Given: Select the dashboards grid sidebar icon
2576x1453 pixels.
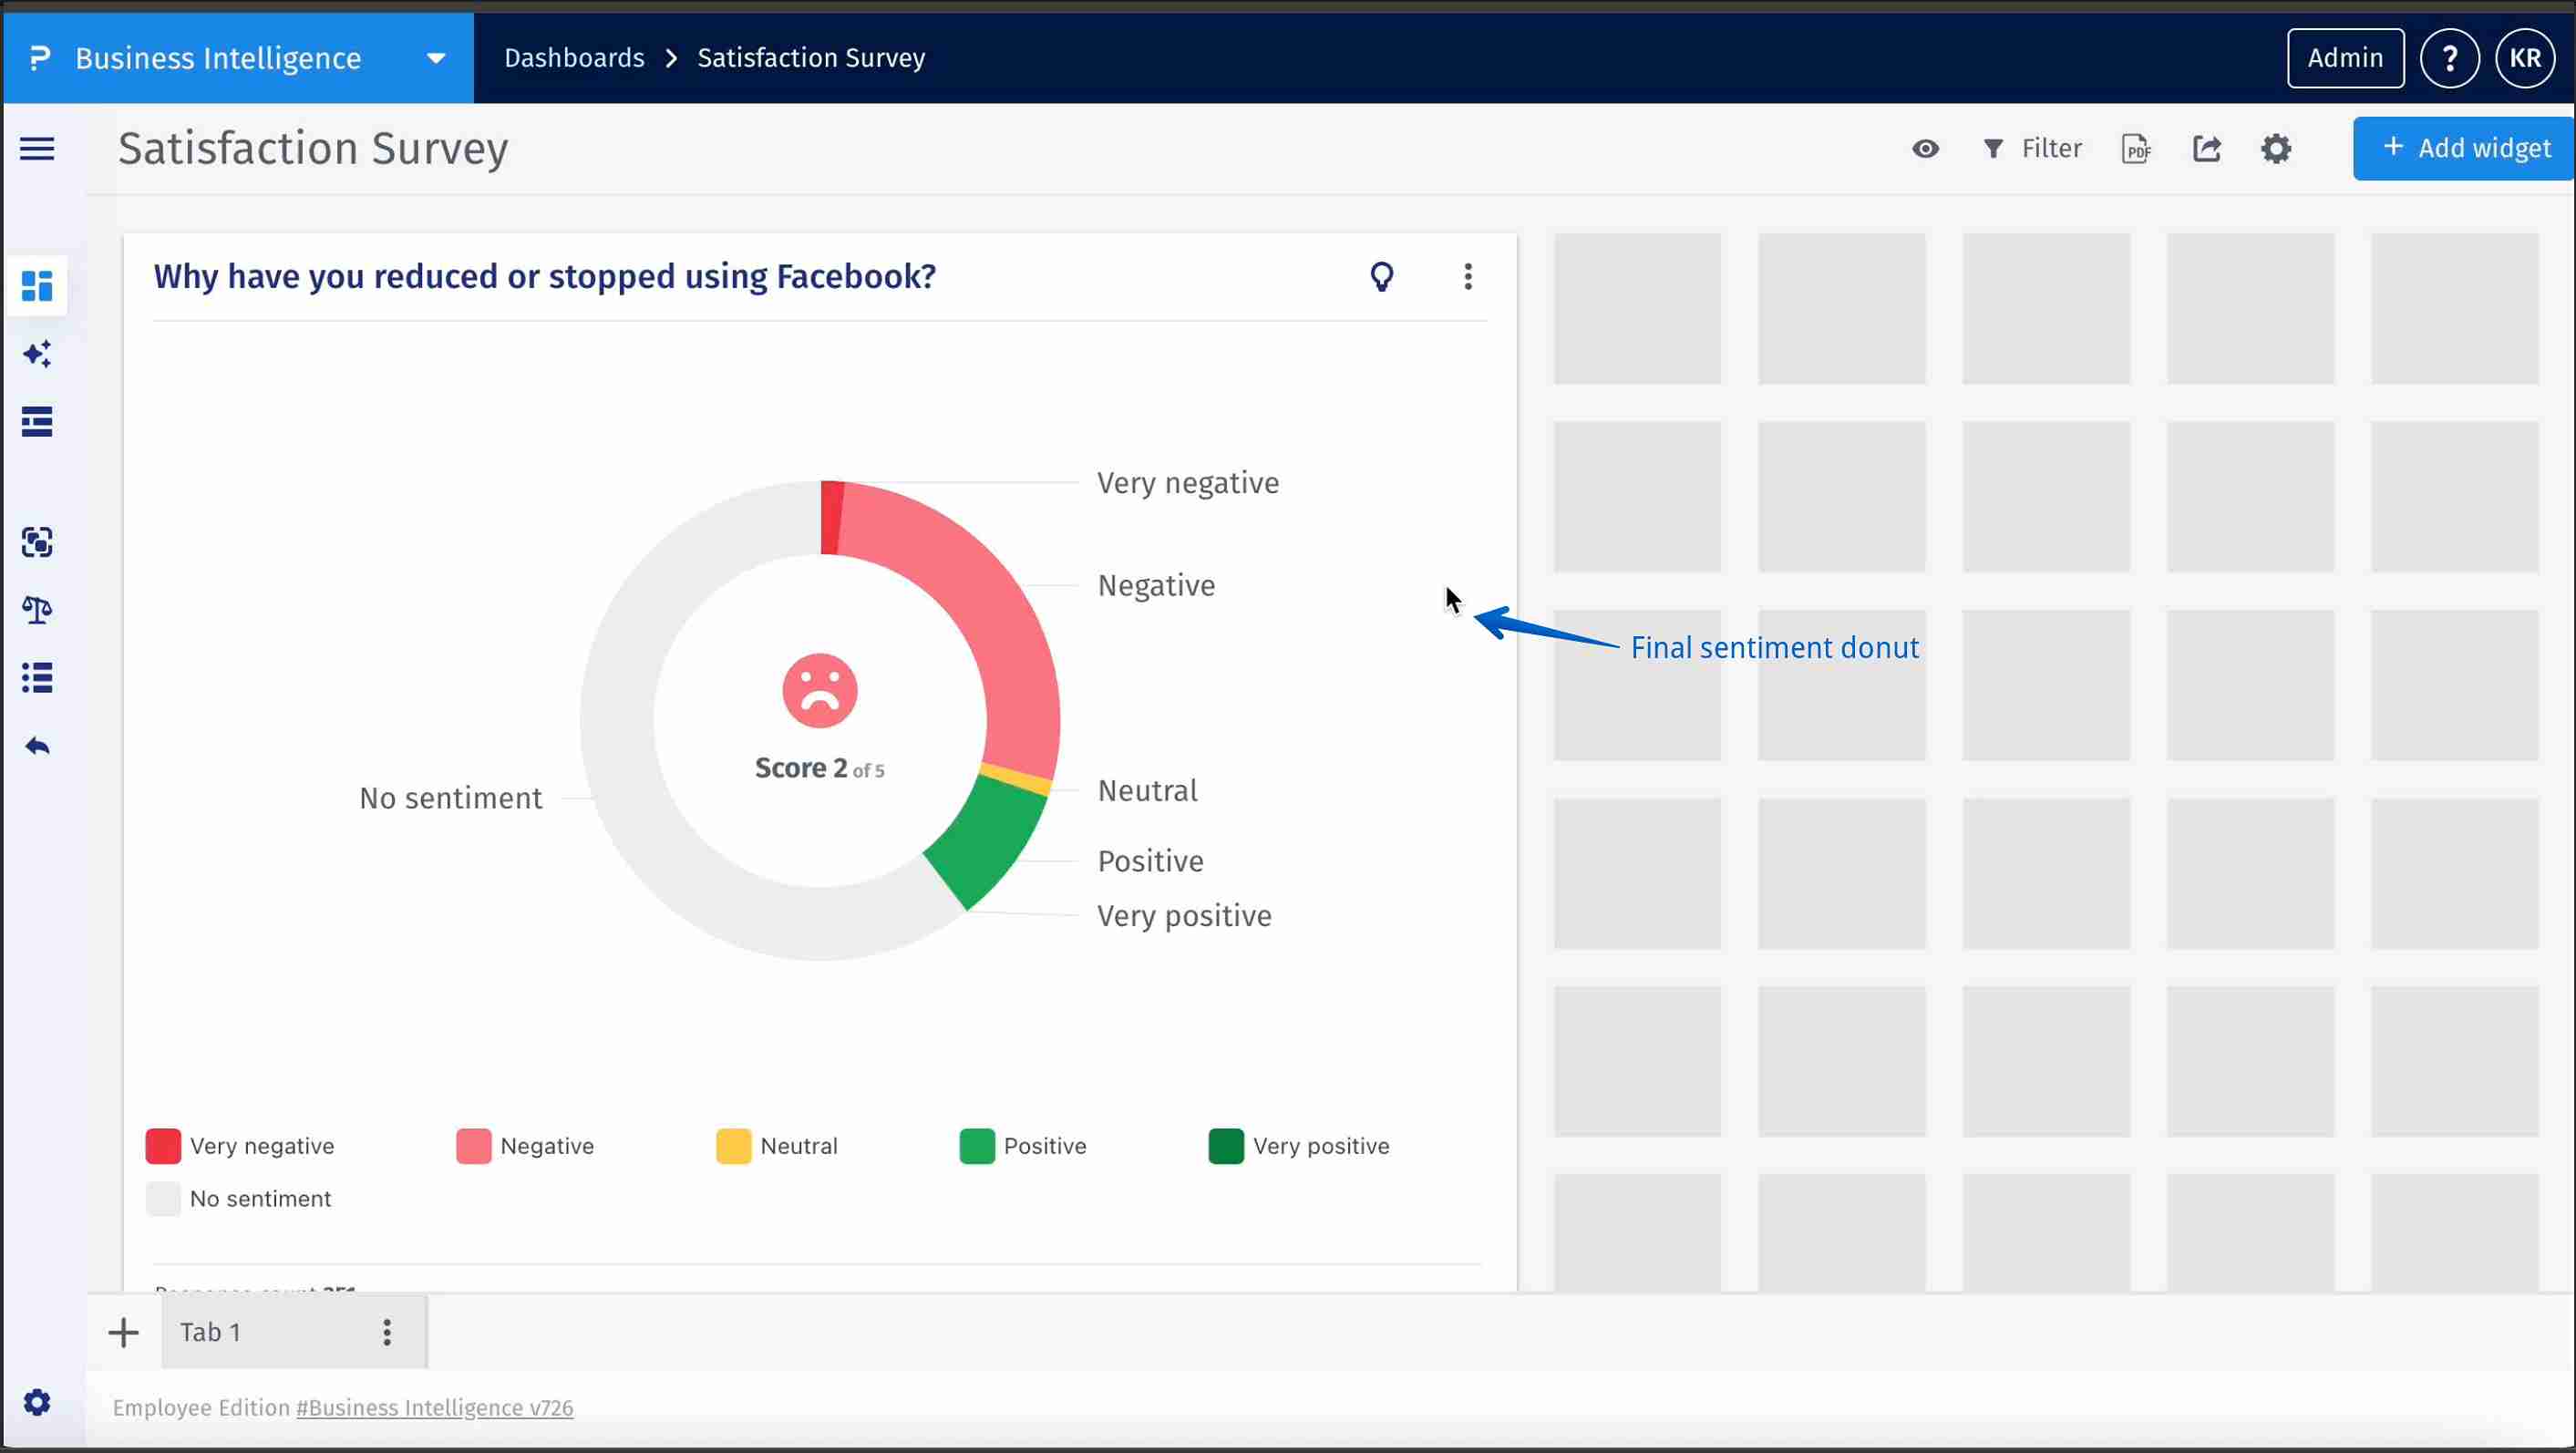Looking at the screenshot, I should [37, 286].
